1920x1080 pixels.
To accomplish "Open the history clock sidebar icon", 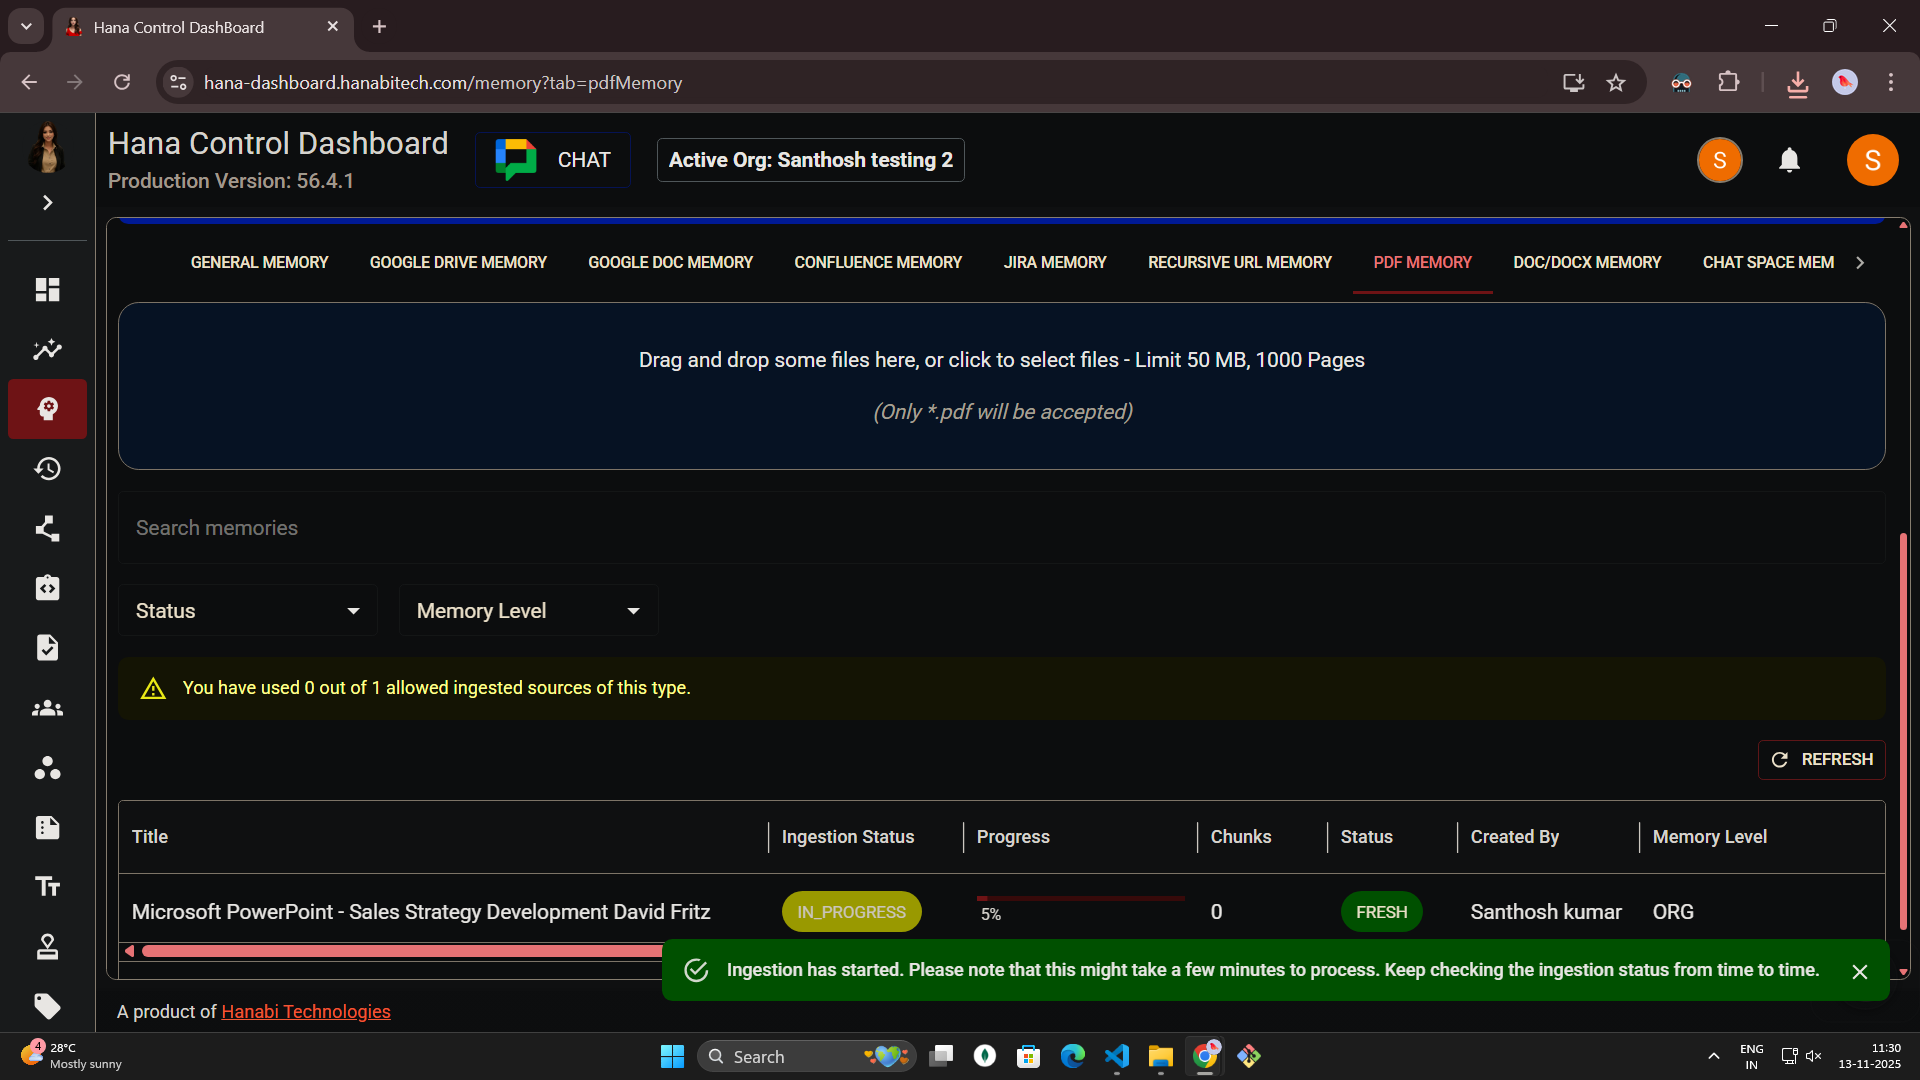I will tap(47, 469).
